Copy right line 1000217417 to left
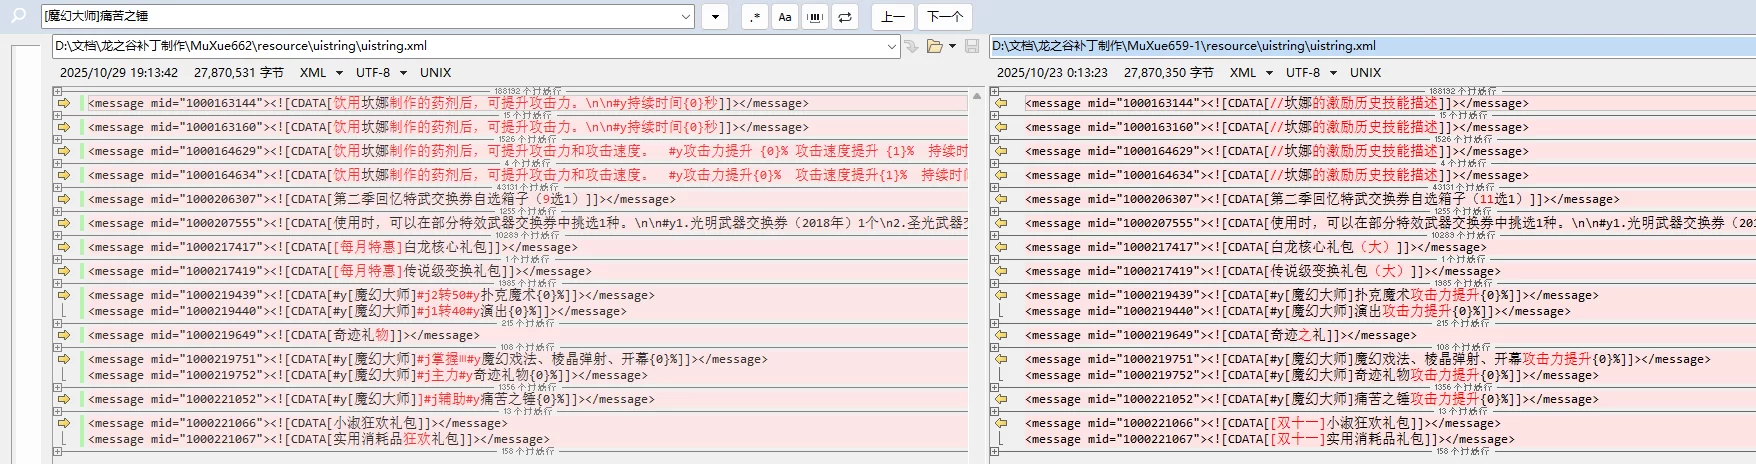The image size is (1756, 464). click(x=1001, y=247)
